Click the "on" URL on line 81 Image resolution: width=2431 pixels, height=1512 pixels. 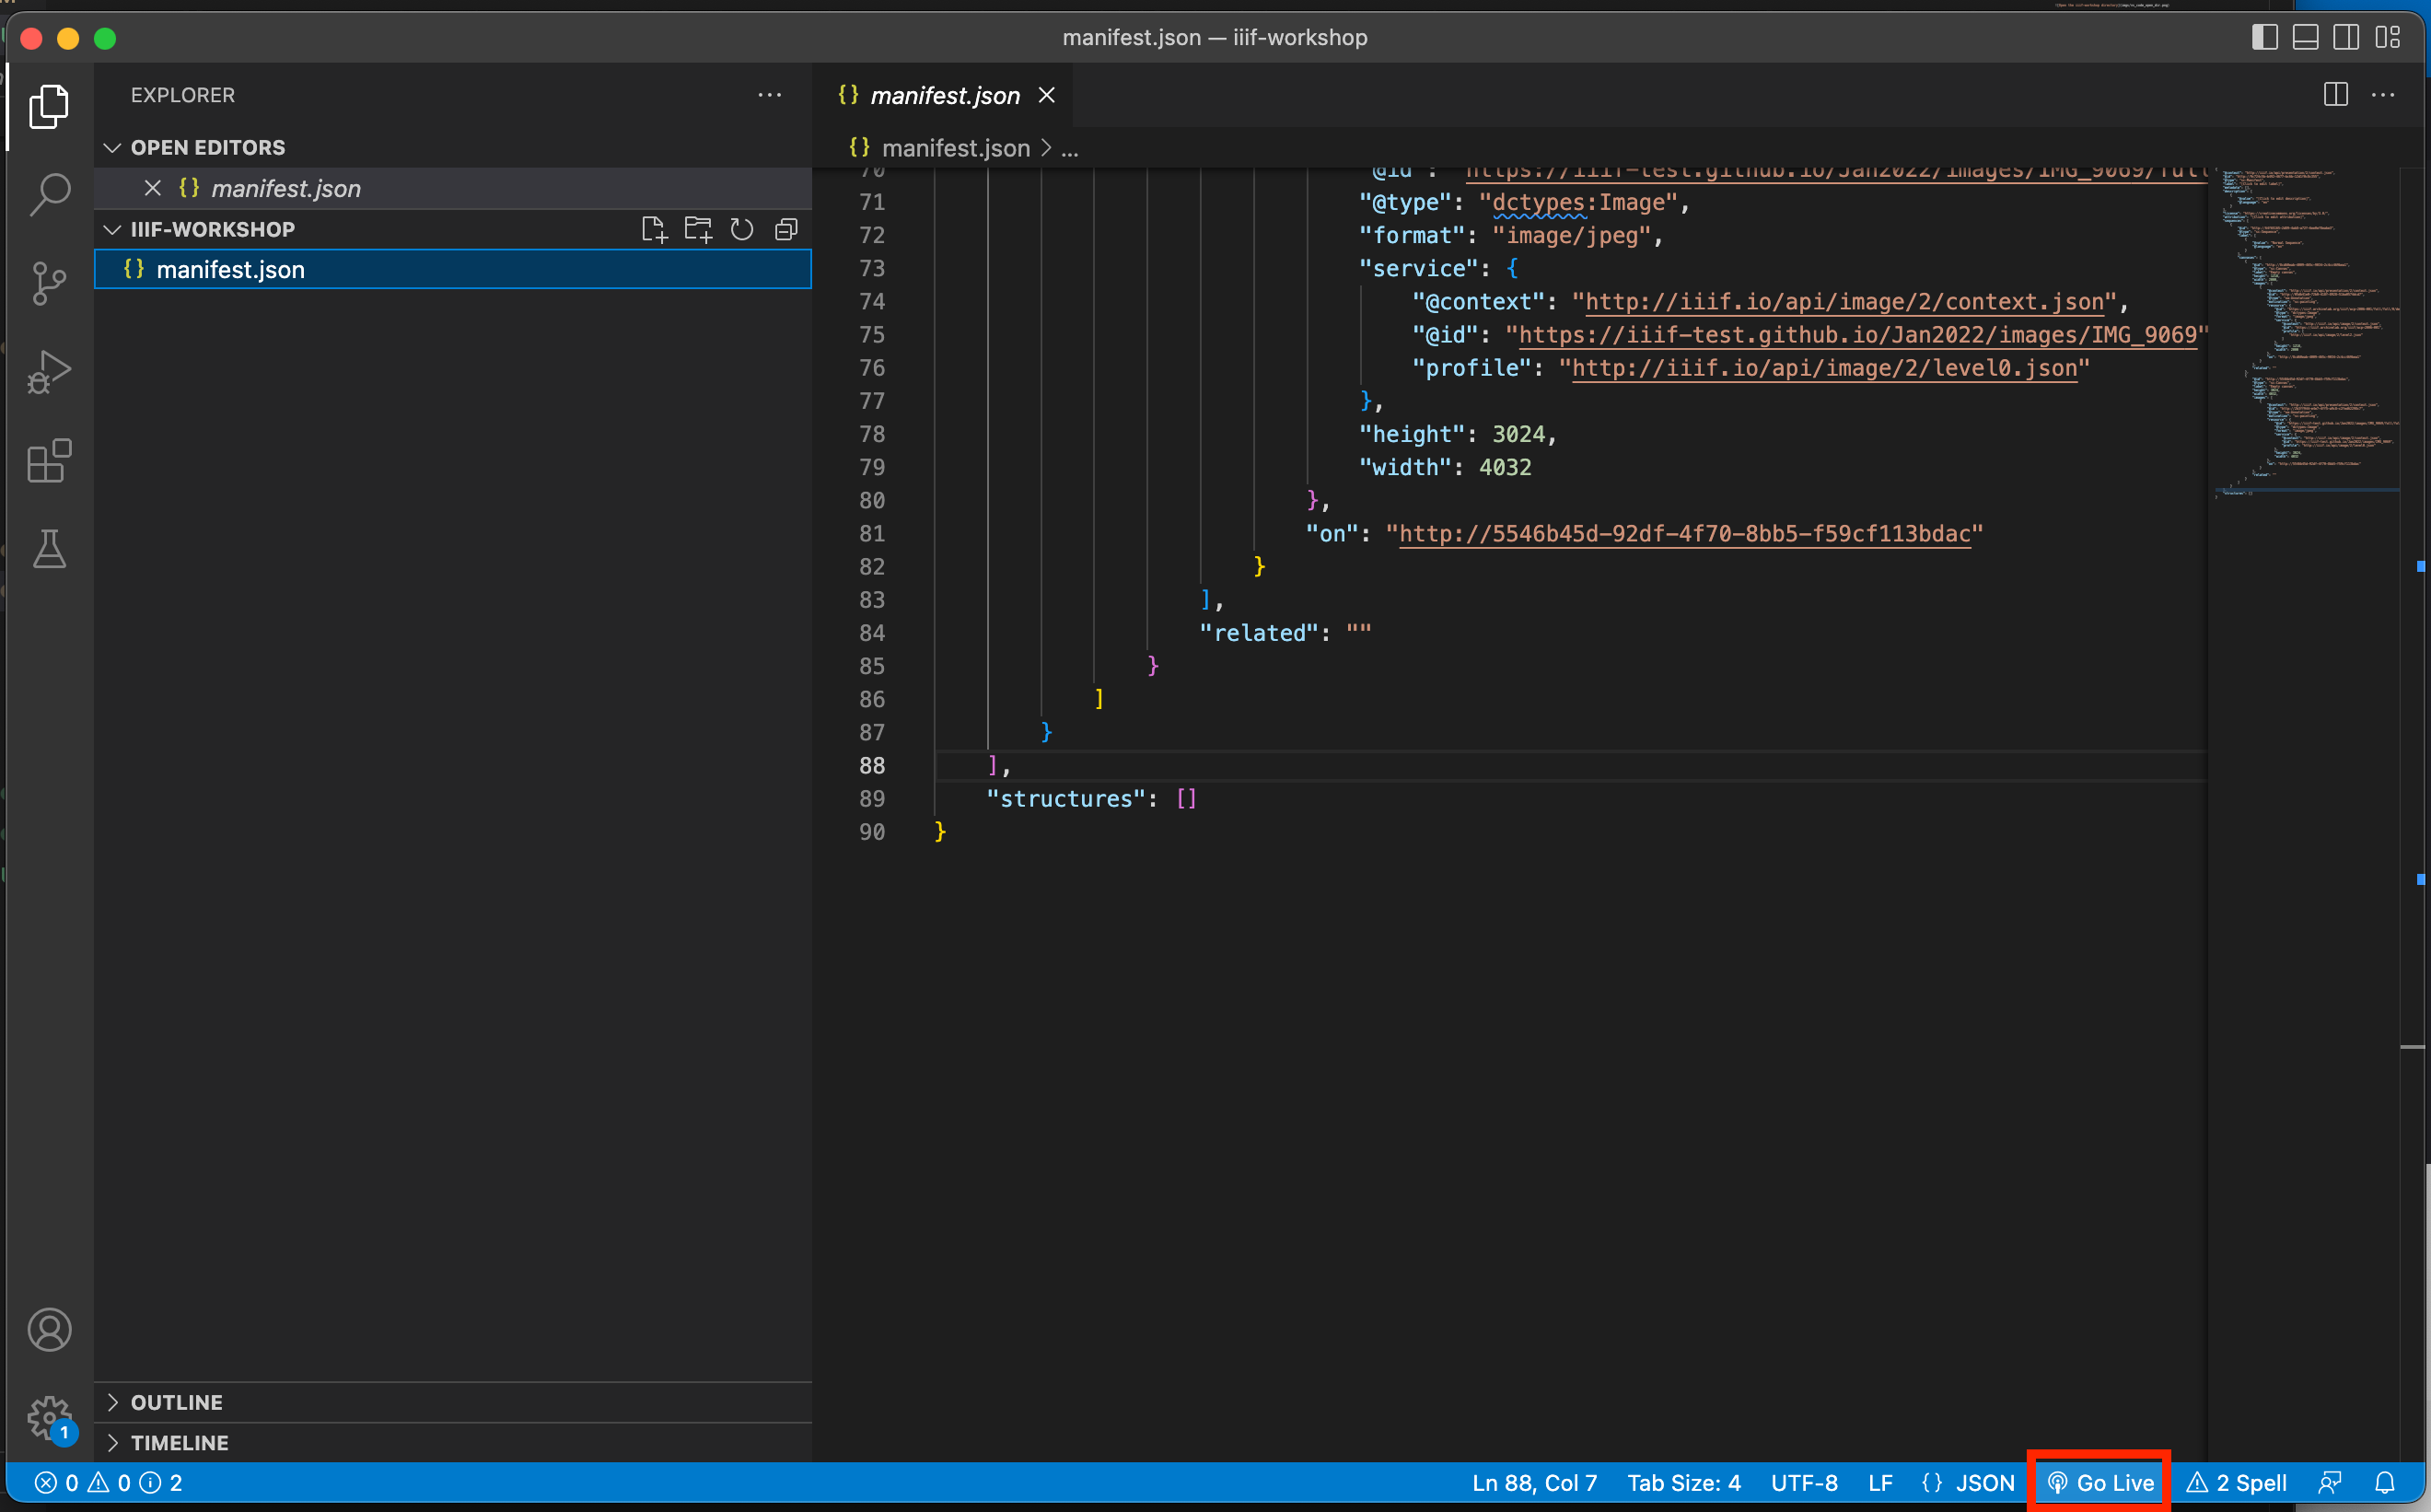coord(1684,534)
